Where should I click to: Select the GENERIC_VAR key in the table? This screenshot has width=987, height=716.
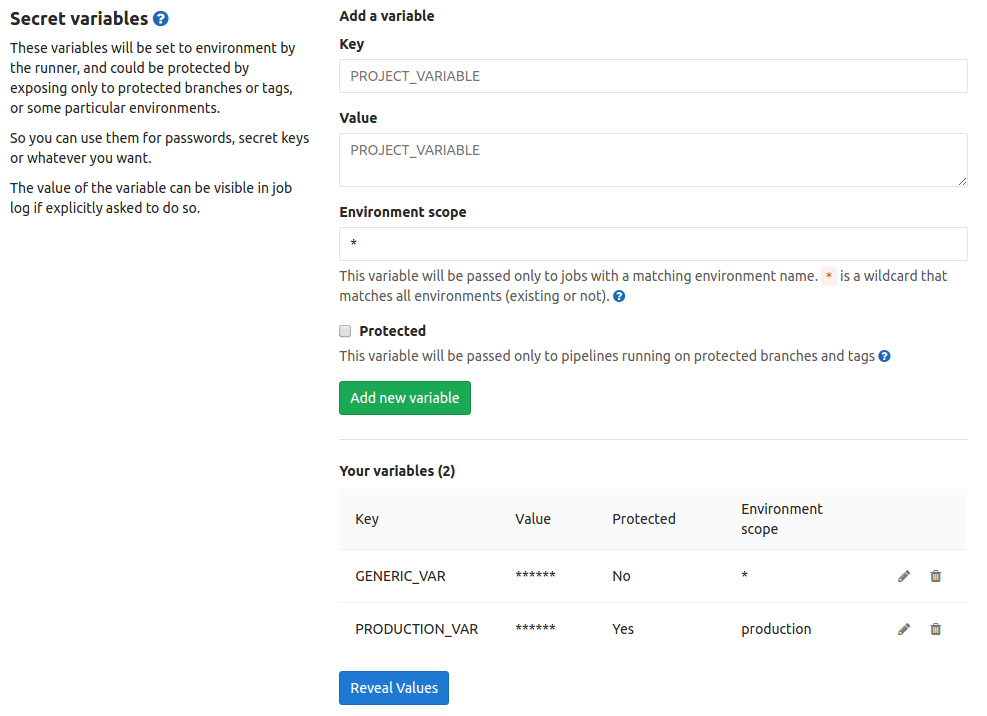click(x=400, y=576)
